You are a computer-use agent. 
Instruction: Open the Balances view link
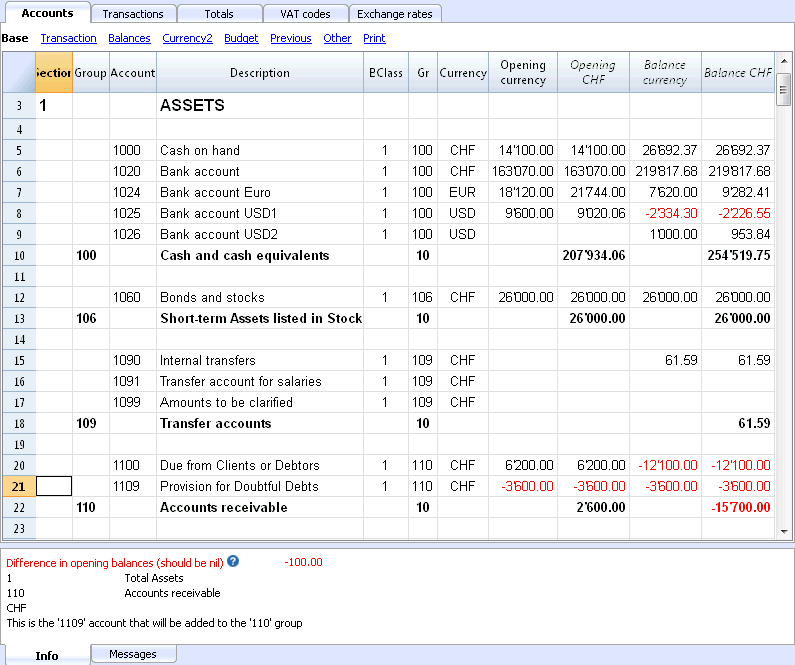pos(129,38)
